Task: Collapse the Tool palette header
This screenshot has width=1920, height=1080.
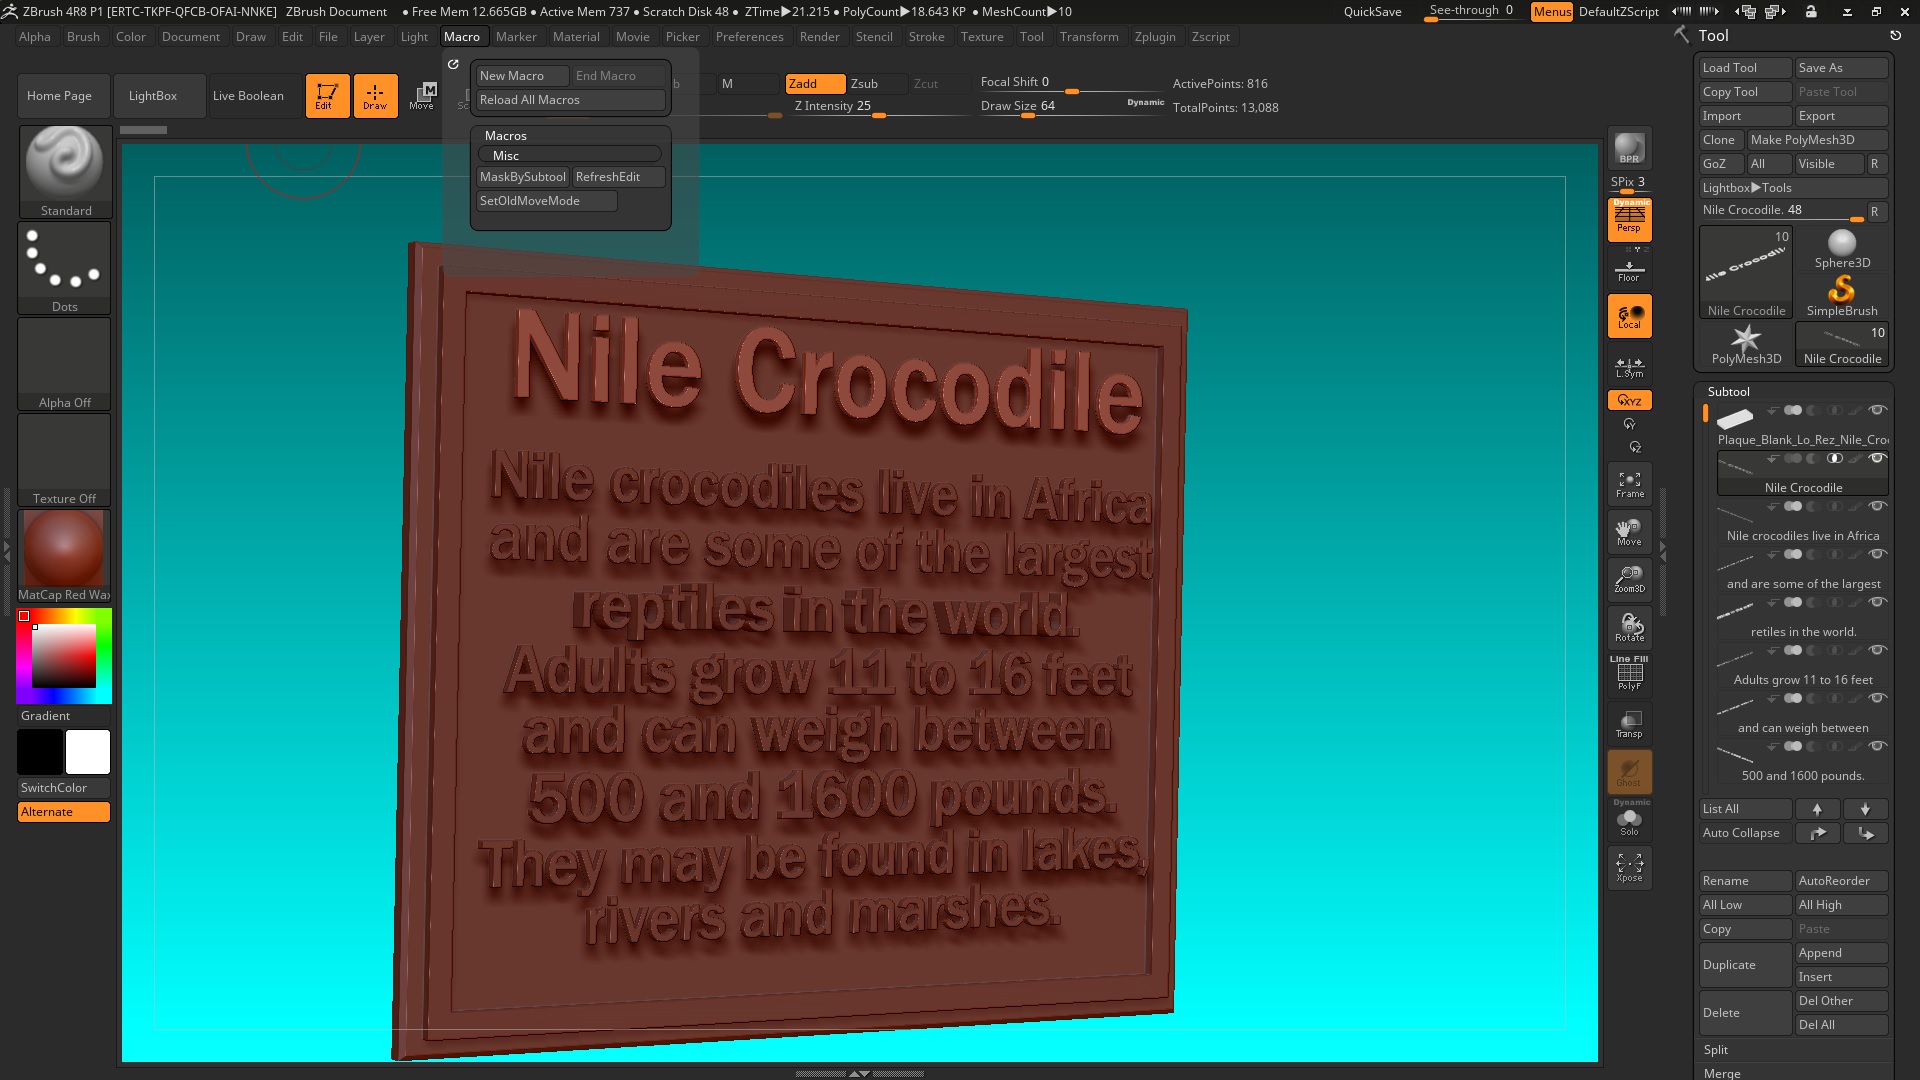Action: [x=1713, y=35]
